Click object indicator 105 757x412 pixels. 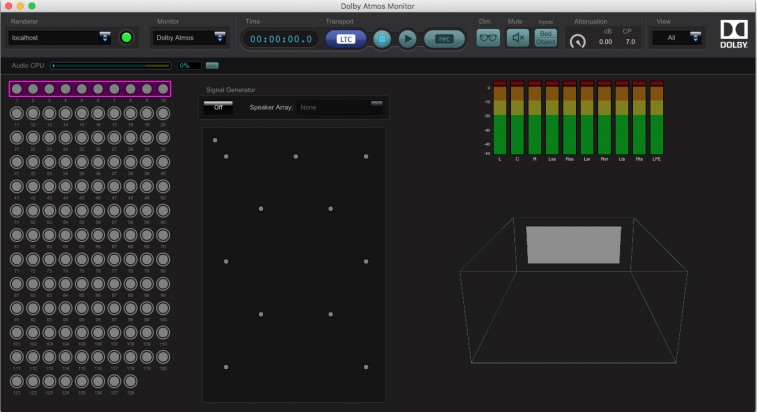(82, 332)
